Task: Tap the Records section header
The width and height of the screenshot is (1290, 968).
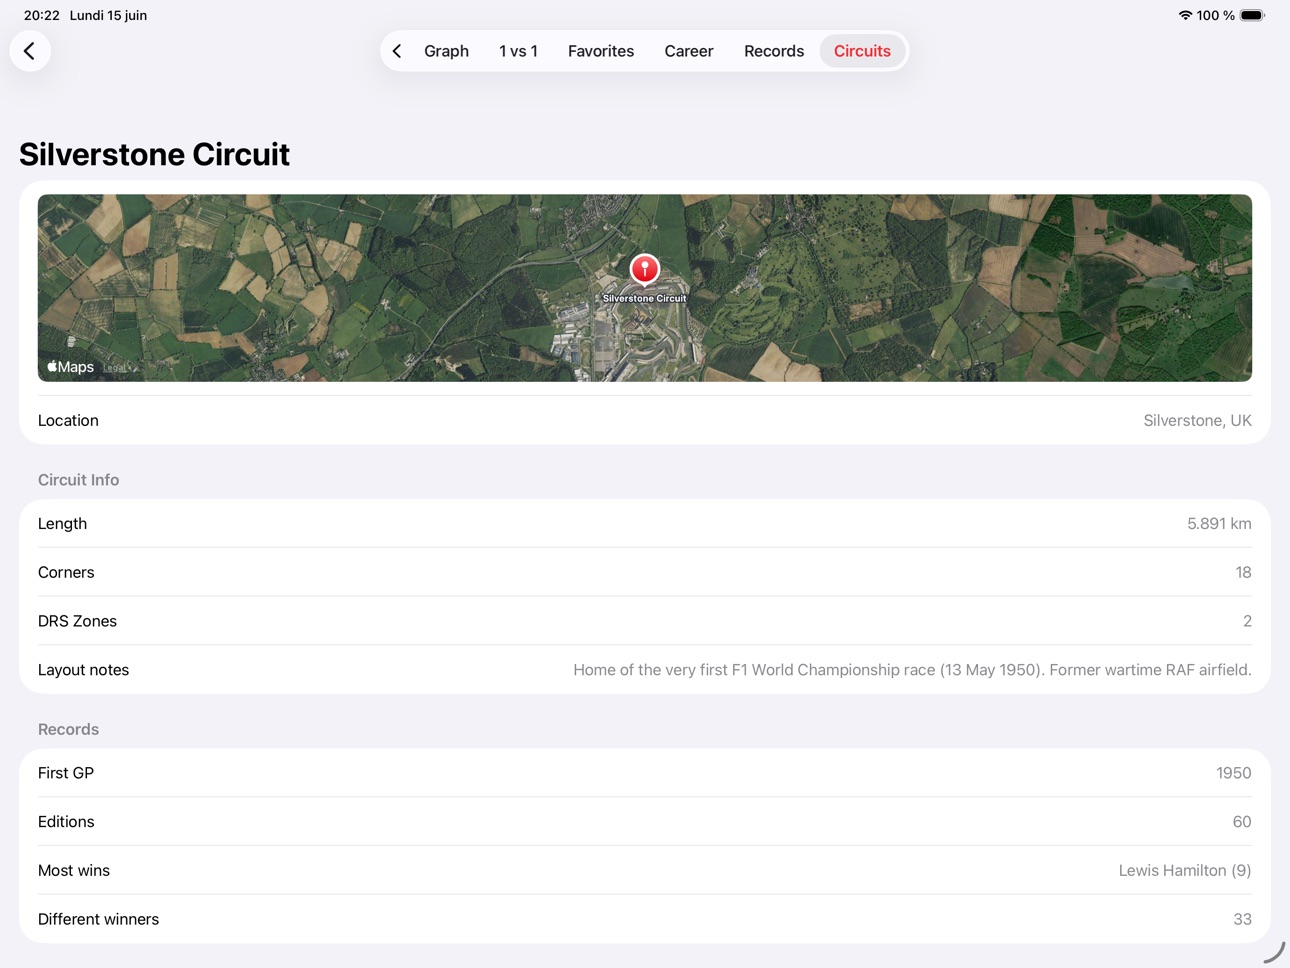Action: (68, 729)
